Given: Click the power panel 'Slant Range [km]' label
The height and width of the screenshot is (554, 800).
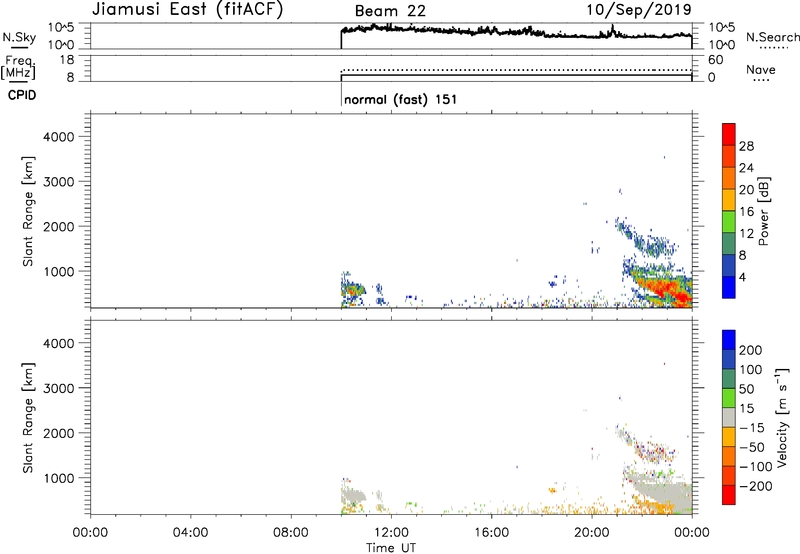Looking at the screenshot, I should tap(28, 211).
